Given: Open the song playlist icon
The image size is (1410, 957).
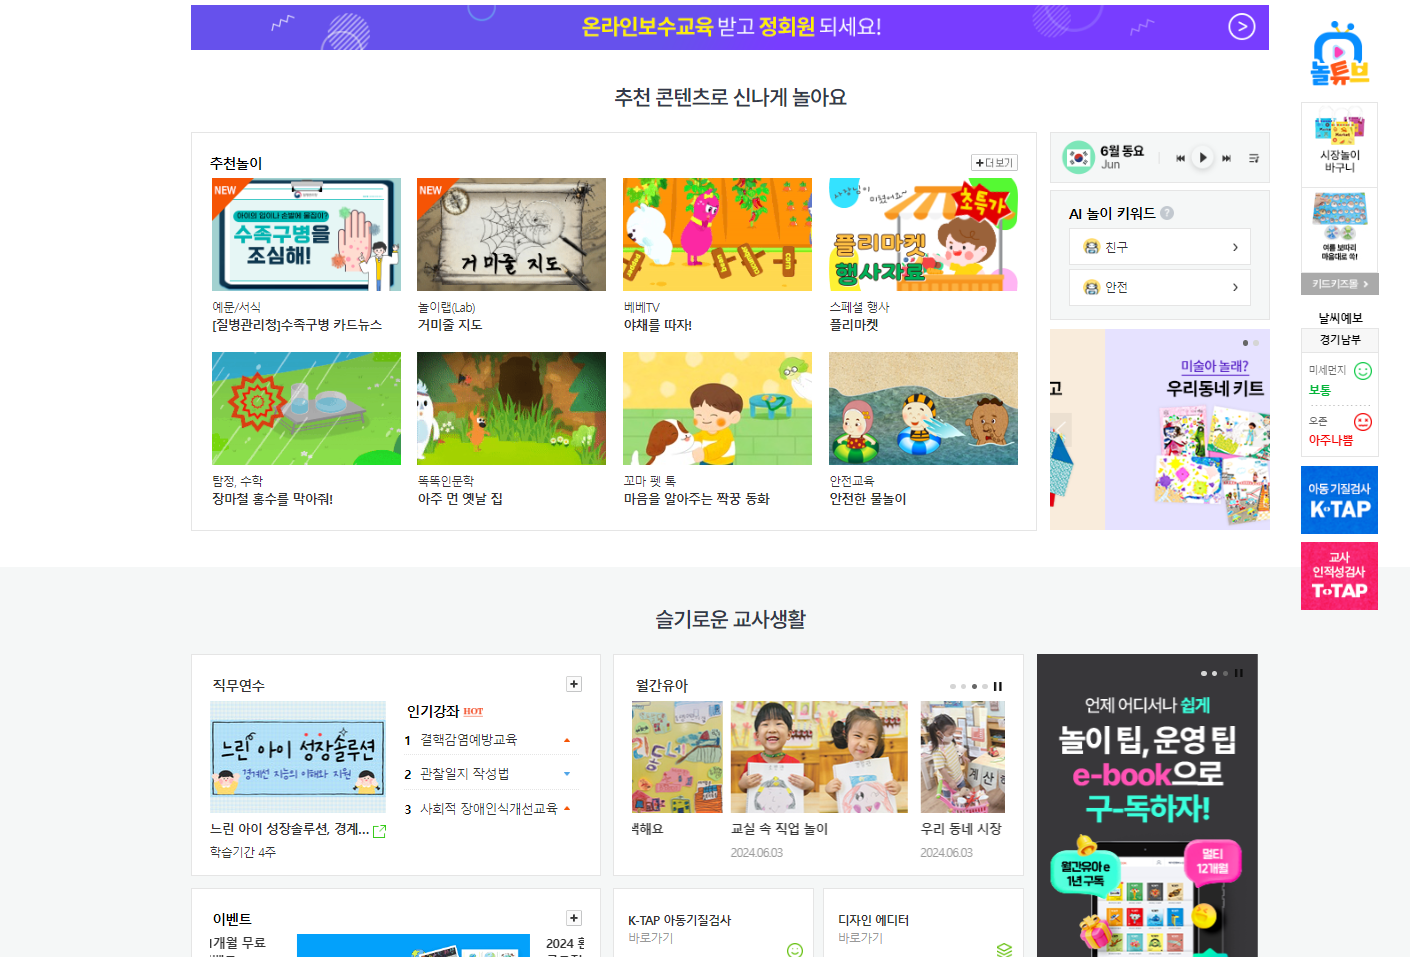Looking at the screenshot, I should (1253, 158).
